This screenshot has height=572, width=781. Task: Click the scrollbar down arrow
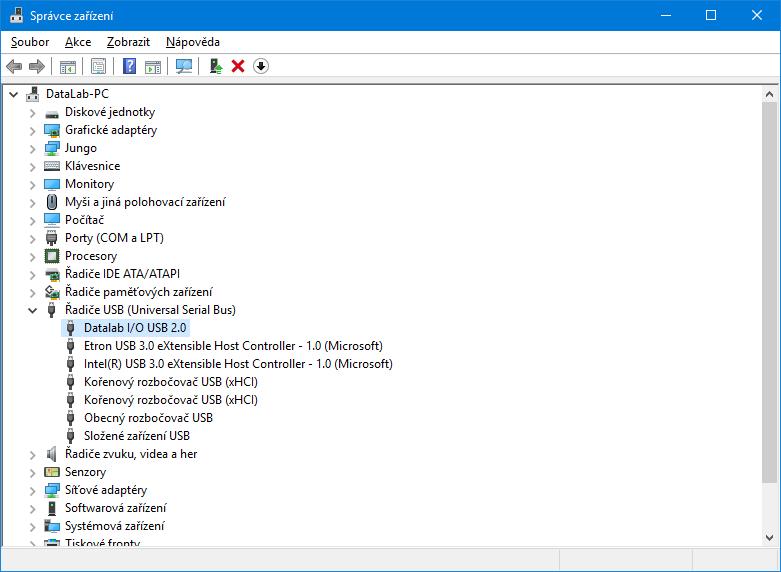[x=769, y=538]
